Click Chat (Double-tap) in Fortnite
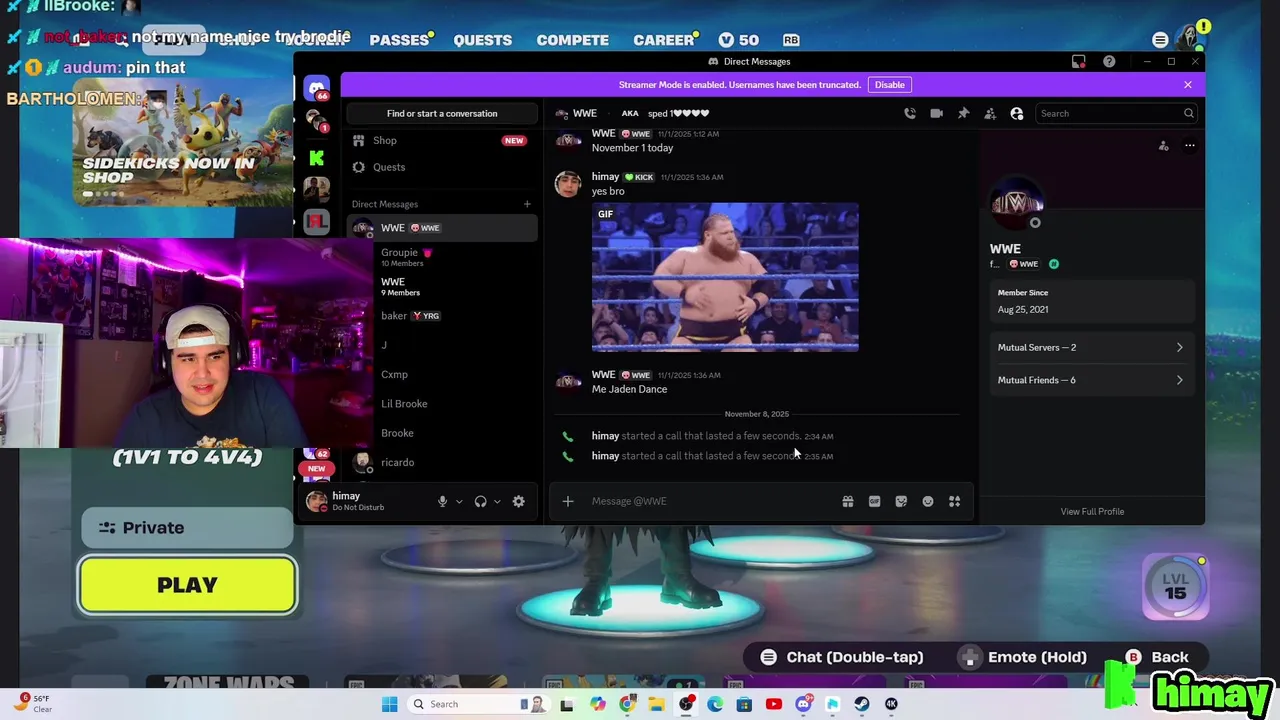The height and width of the screenshot is (720, 1280). [843, 657]
